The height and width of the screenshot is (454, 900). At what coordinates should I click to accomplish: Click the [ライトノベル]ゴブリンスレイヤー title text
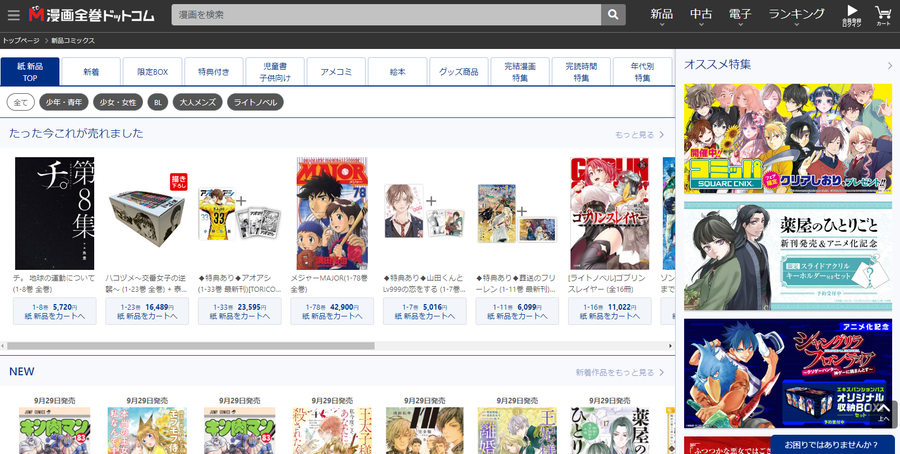607,284
